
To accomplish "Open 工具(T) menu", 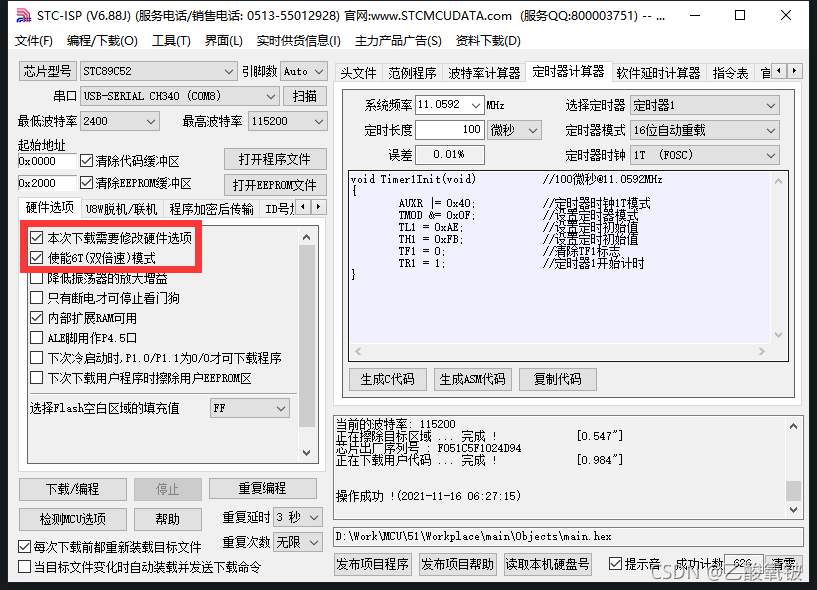I will point(171,41).
